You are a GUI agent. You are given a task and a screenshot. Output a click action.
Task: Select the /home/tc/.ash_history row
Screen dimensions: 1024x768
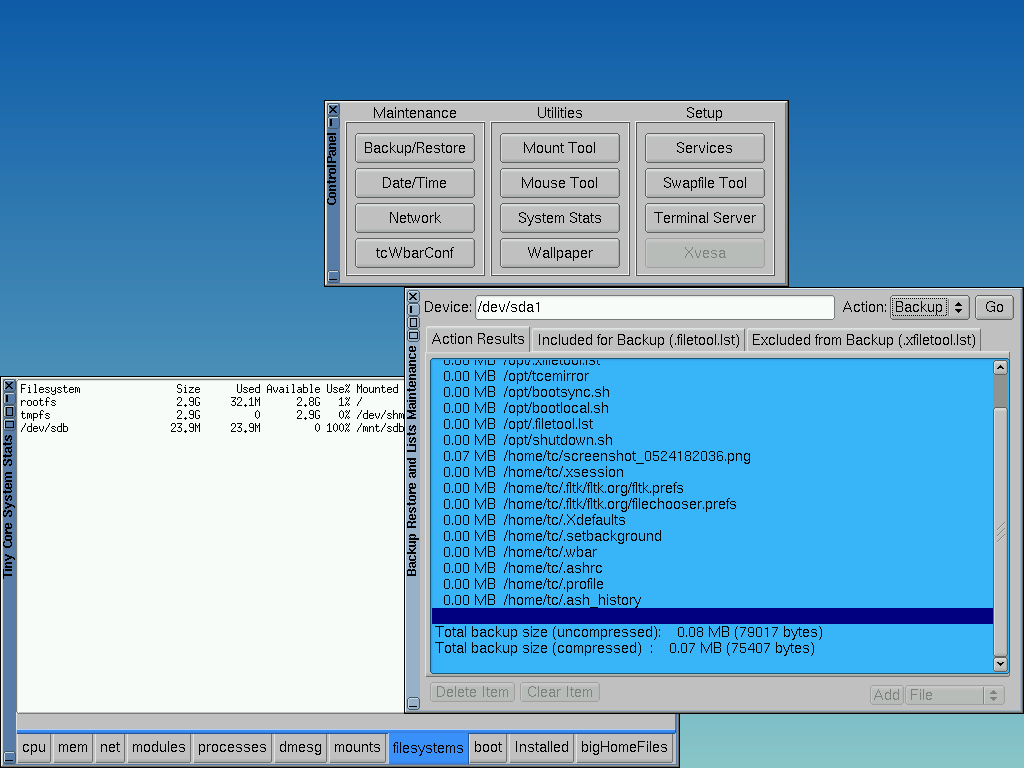click(x=712, y=600)
